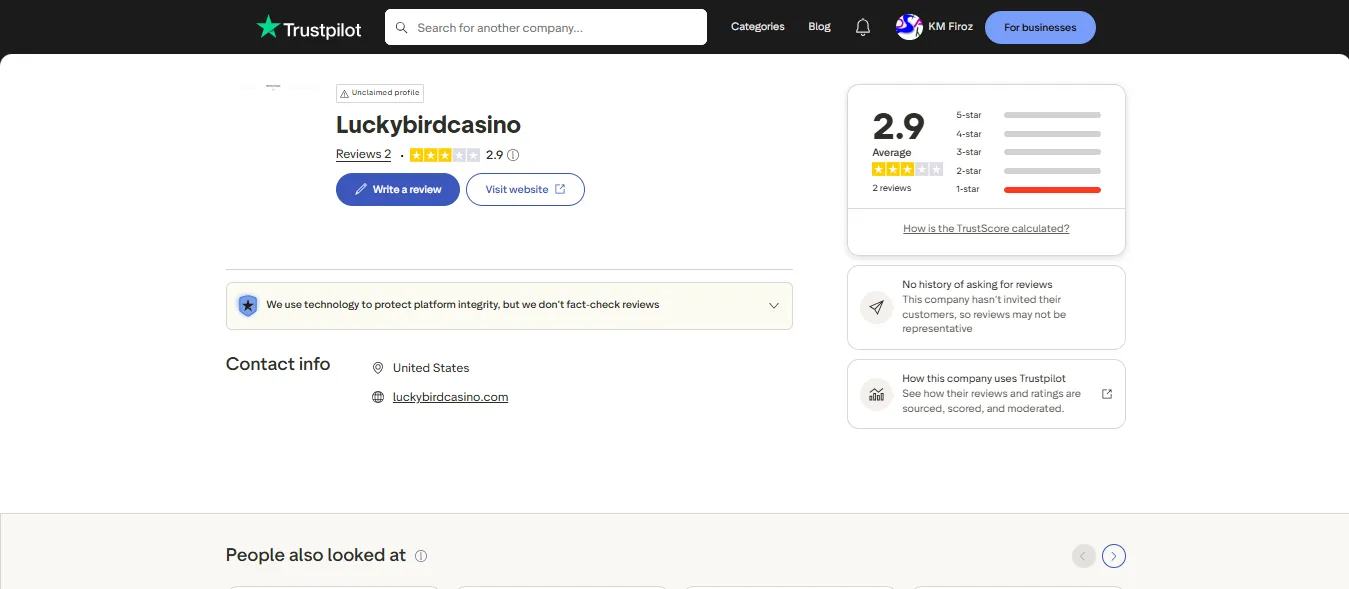Viewport: 1349px width, 589px height.
Task: Open How is the TrustScore calculated link
Action: coord(986,229)
